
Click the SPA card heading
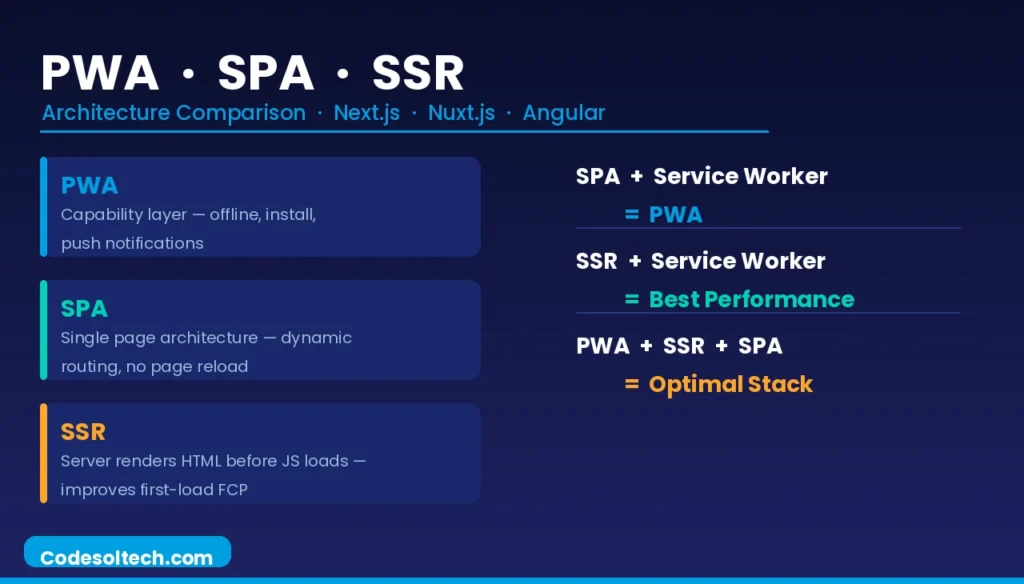tap(85, 309)
